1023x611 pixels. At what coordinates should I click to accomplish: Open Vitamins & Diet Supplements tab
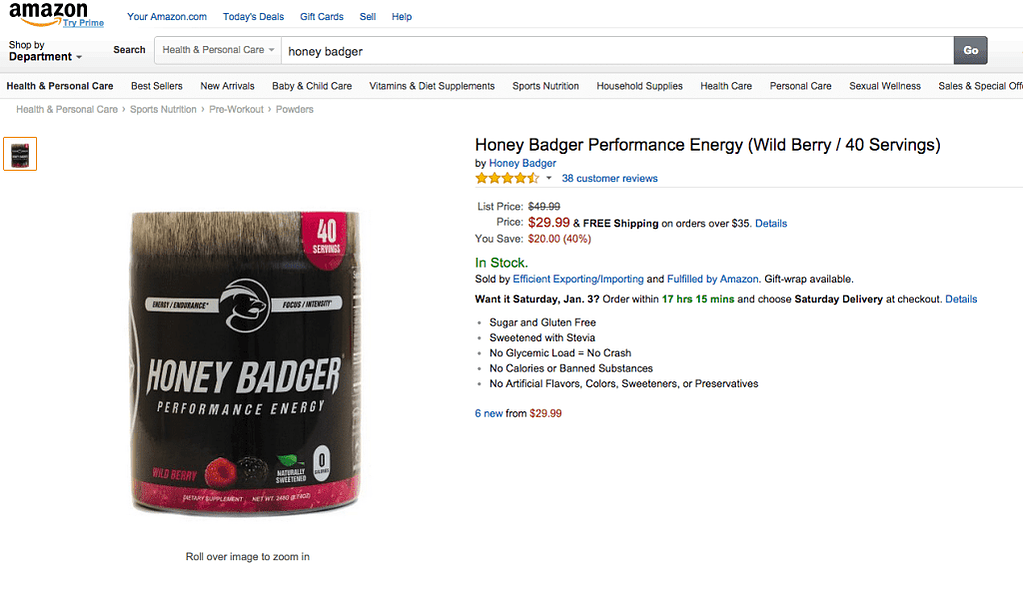(x=432, y=86)
